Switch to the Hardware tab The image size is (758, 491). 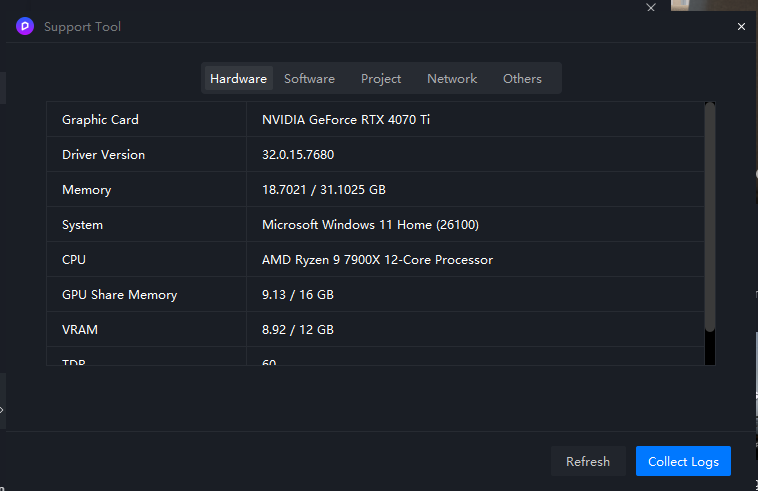[238, 78]
